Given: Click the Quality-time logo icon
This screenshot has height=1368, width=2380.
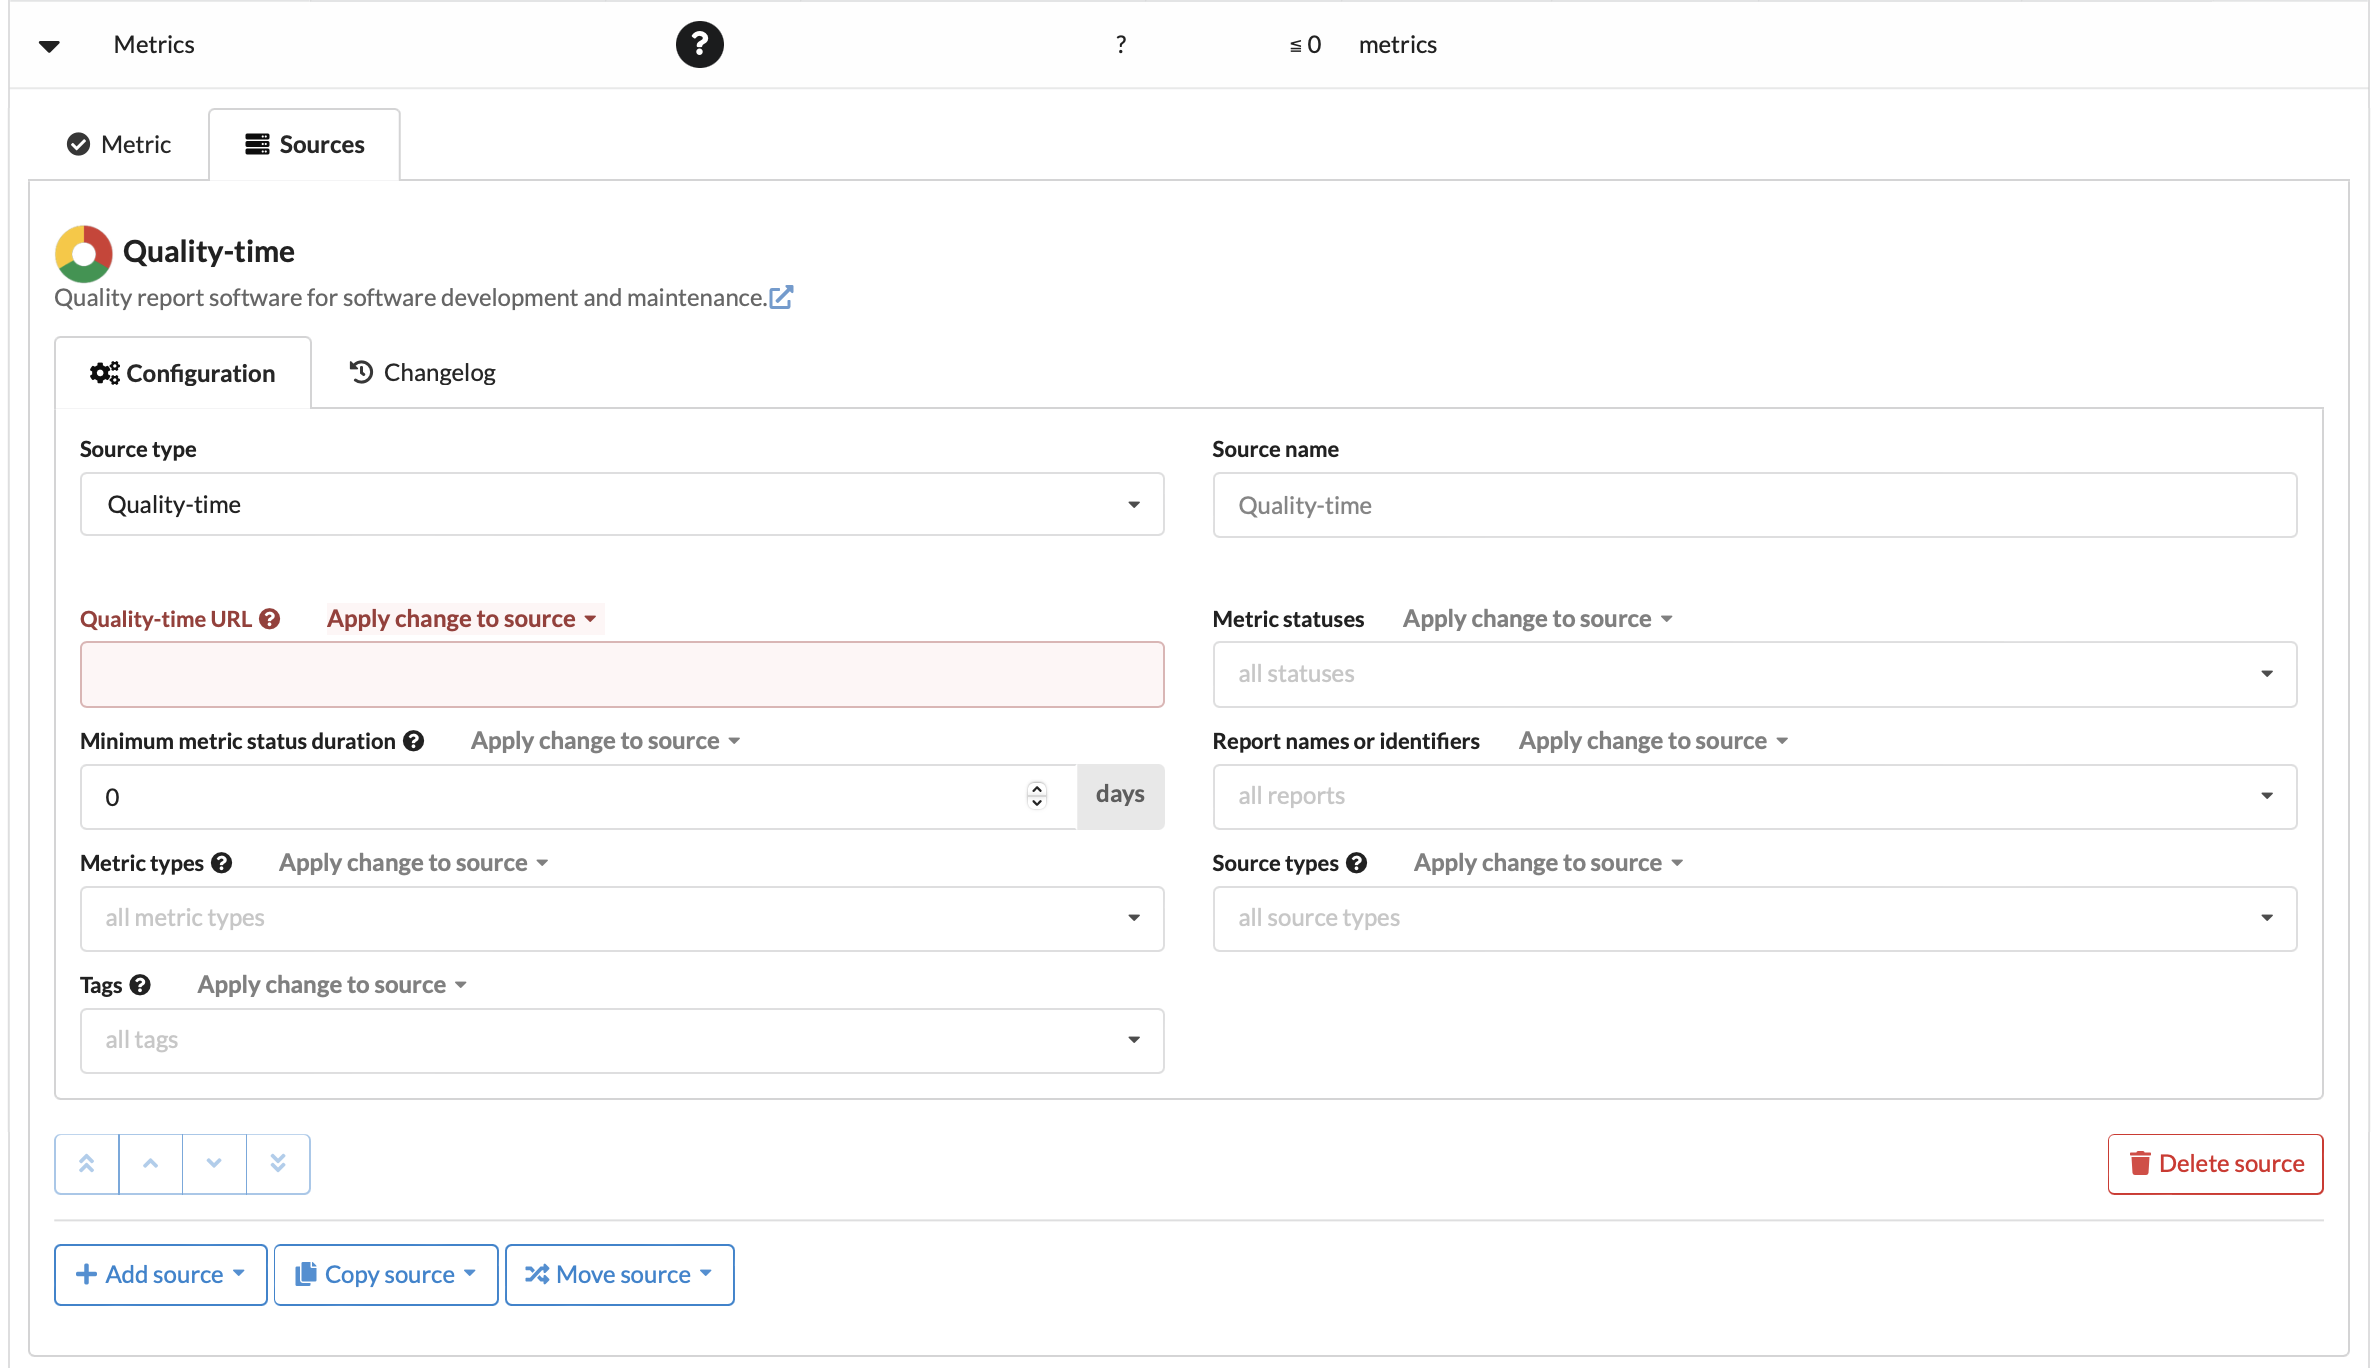Looking at the screenshot, I should (x=84, y=253).
